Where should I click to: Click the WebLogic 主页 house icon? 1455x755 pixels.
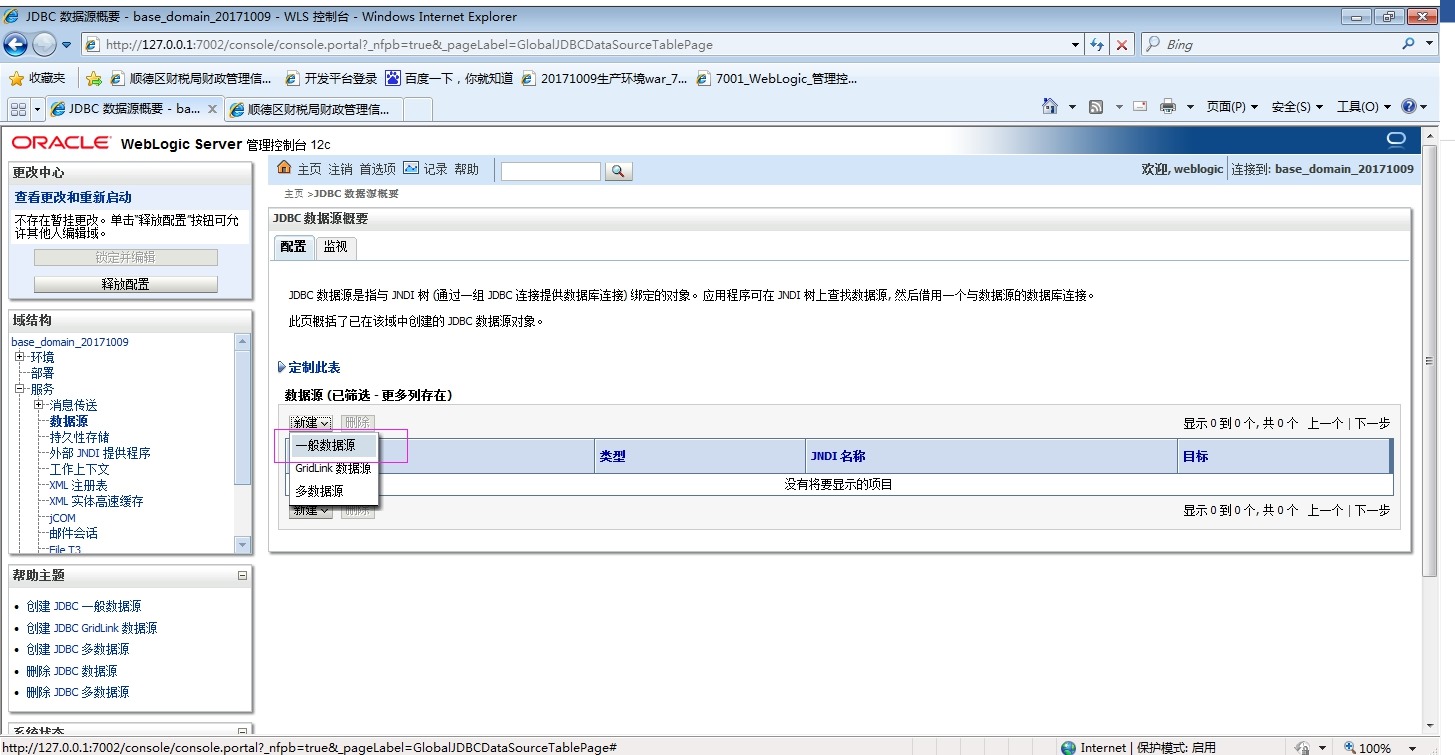pyautogui.click(x=284, y=168)
